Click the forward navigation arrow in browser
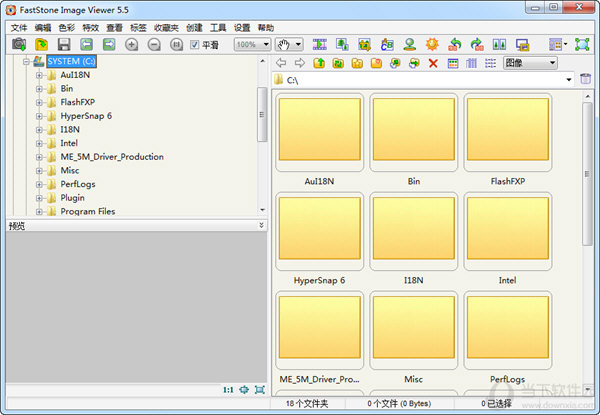 300,63
